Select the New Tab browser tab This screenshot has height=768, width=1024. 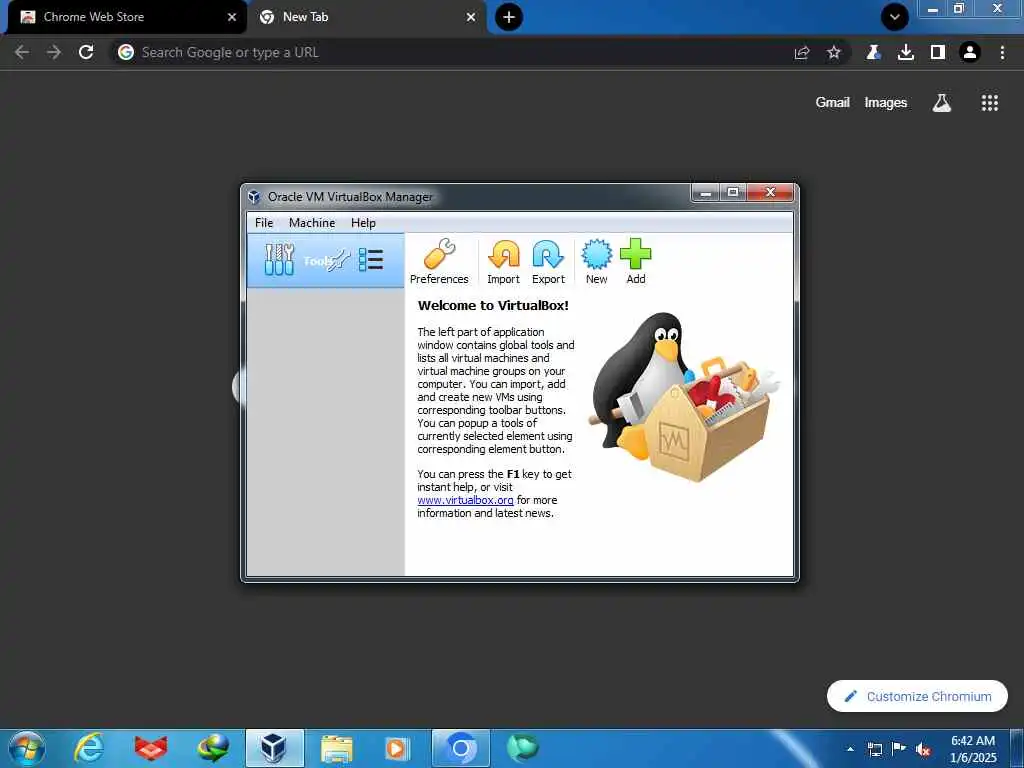point(366,17)
